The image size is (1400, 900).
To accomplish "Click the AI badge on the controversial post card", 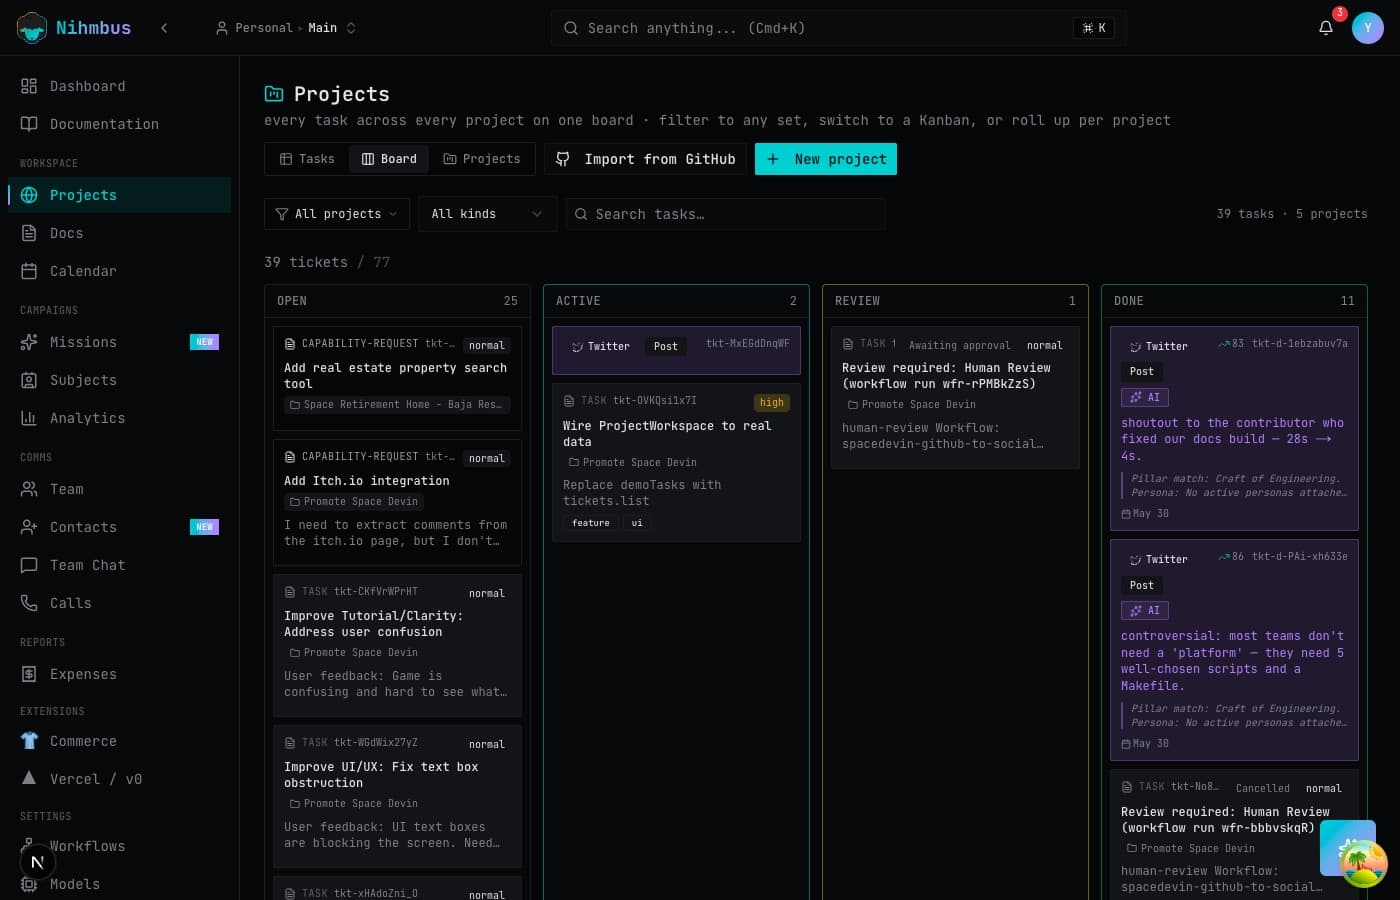I will [1145, 610].
